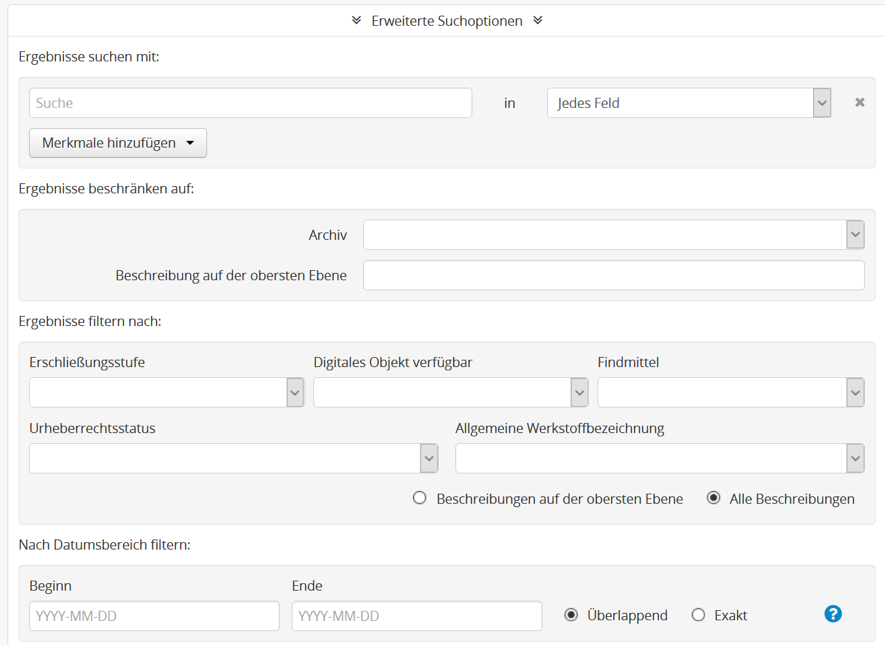Select the Überlappend radio button
Image resolution: width=885 pixels, height=645 pixels.
tap(571, 615)
